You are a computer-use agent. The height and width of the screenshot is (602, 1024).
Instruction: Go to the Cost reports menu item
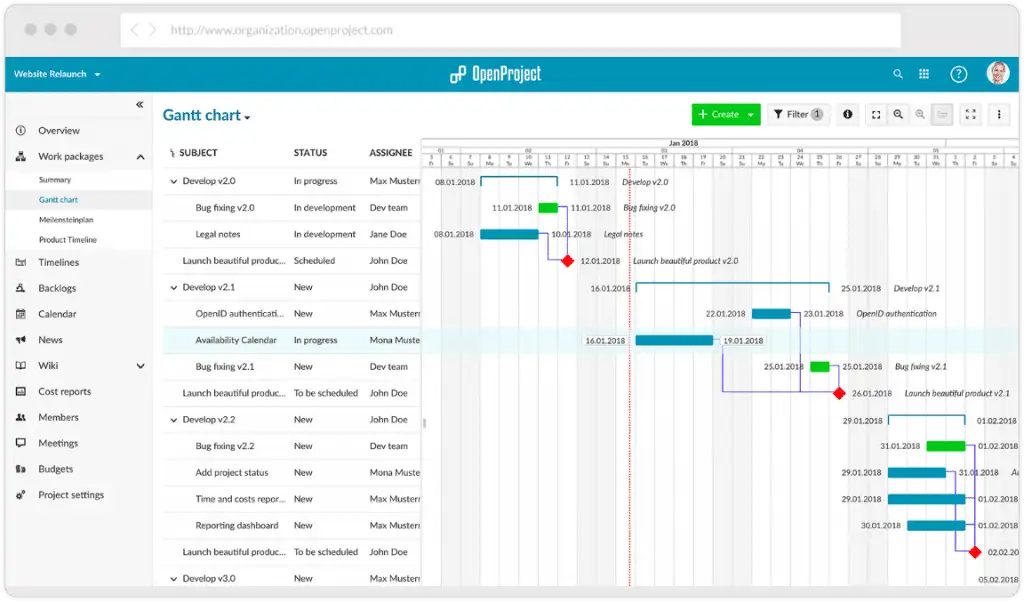pyautogui.click(x=65, y=391)
